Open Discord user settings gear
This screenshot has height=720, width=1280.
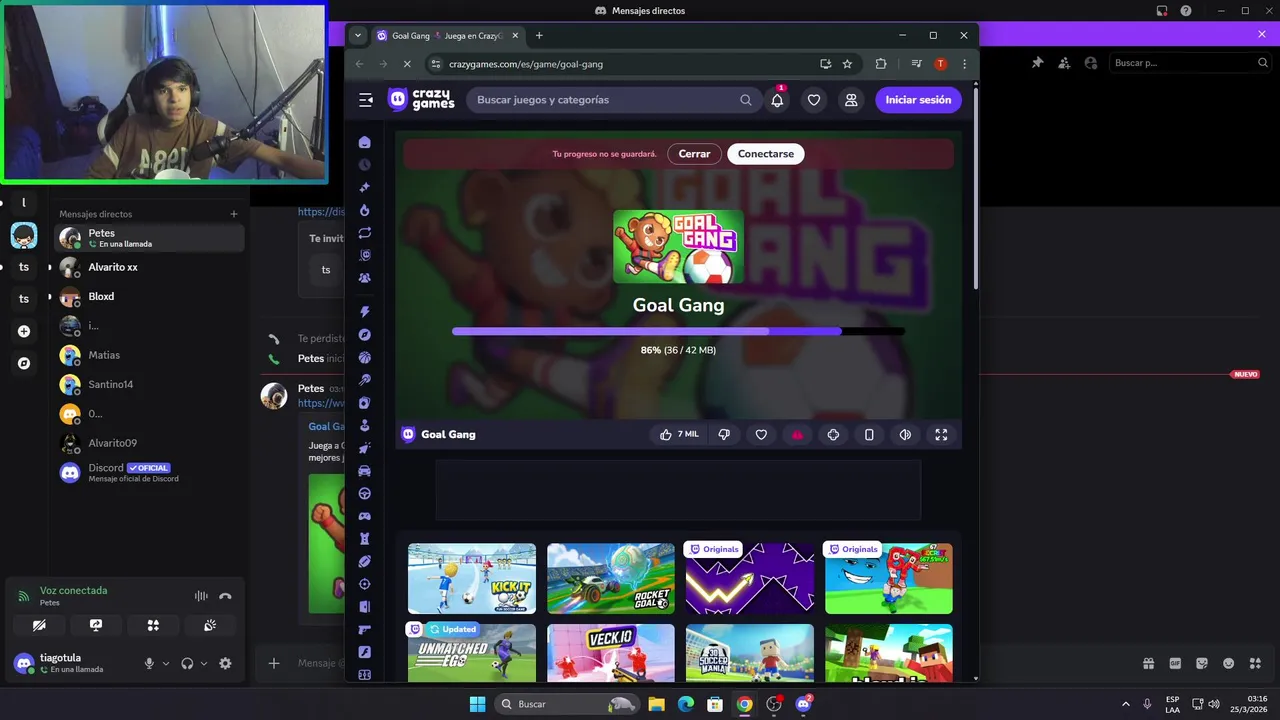[x=225, y=663]
